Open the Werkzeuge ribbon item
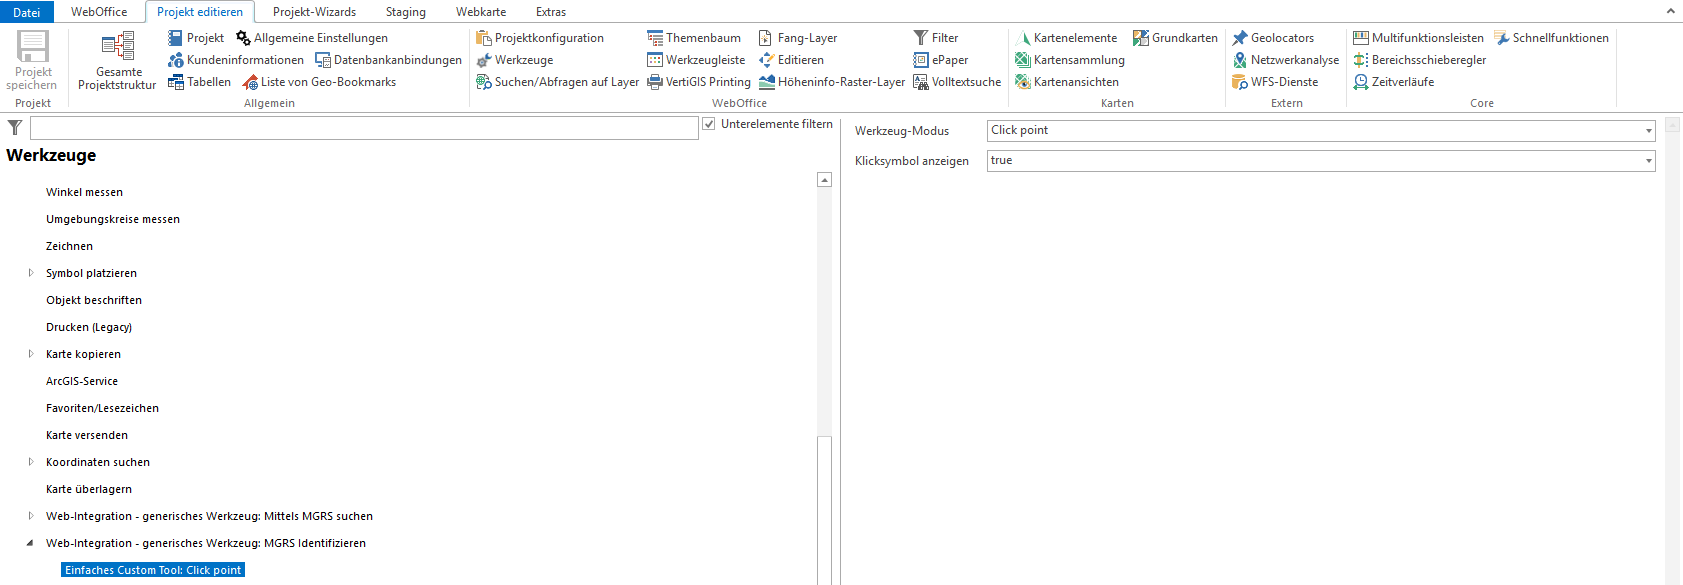Screen dimensions: 1683x585 click(515, 60)
